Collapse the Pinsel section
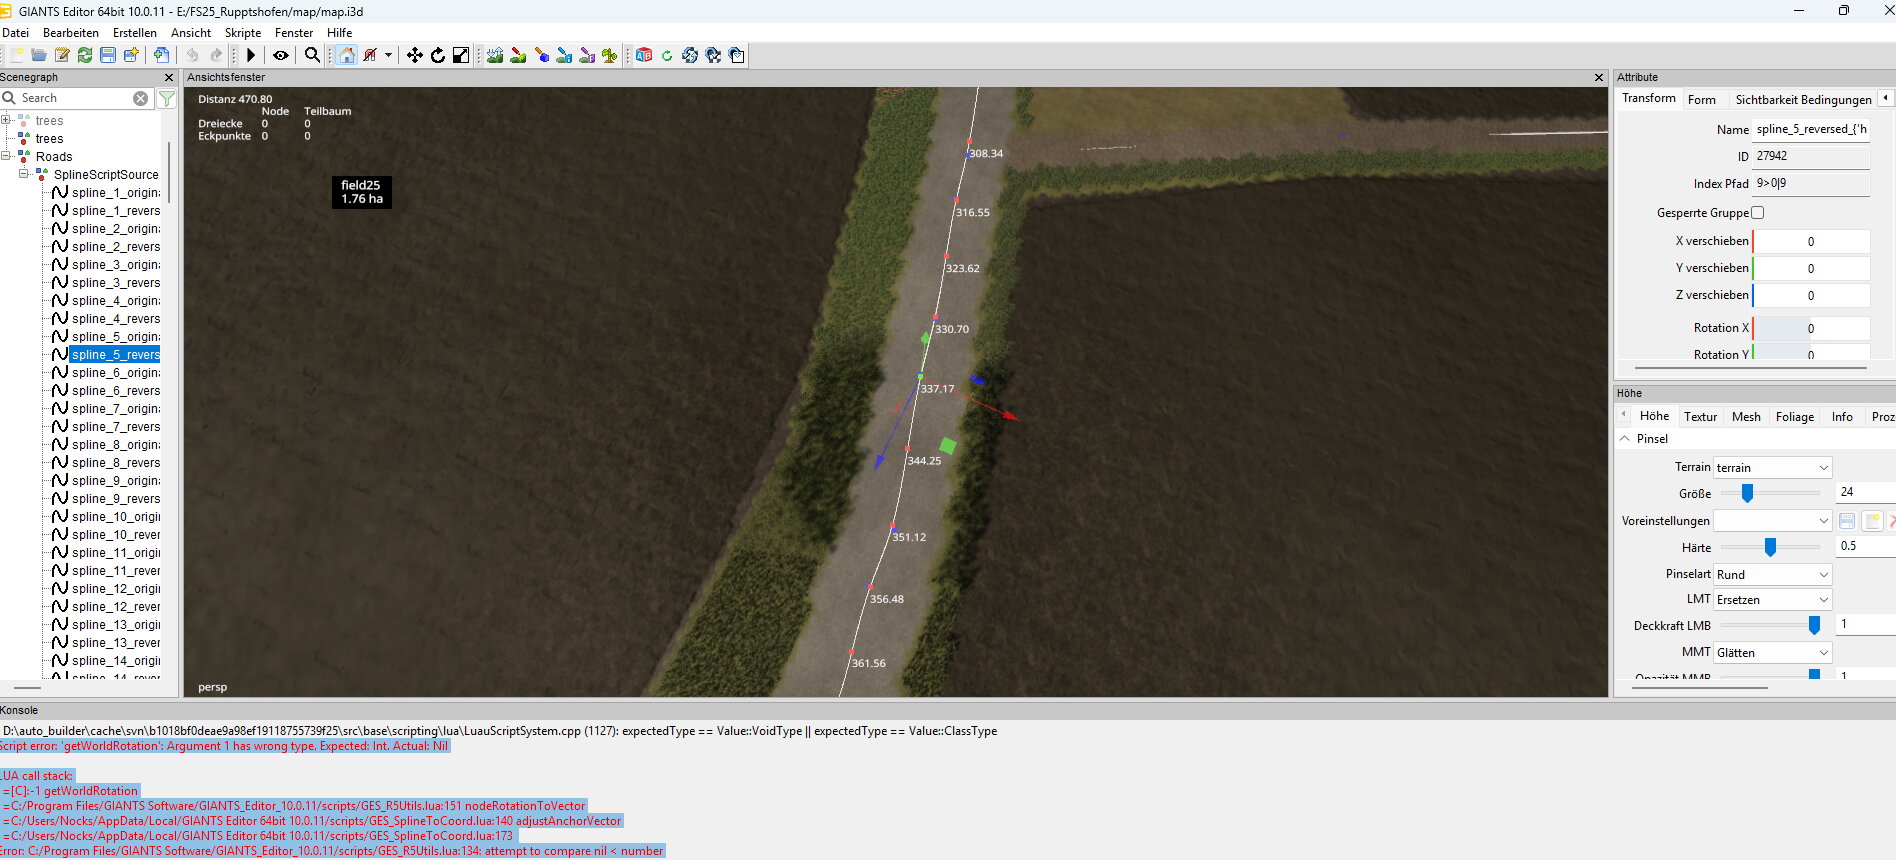The width and height of the screenshot is (1896, 860). [1625, 439]
